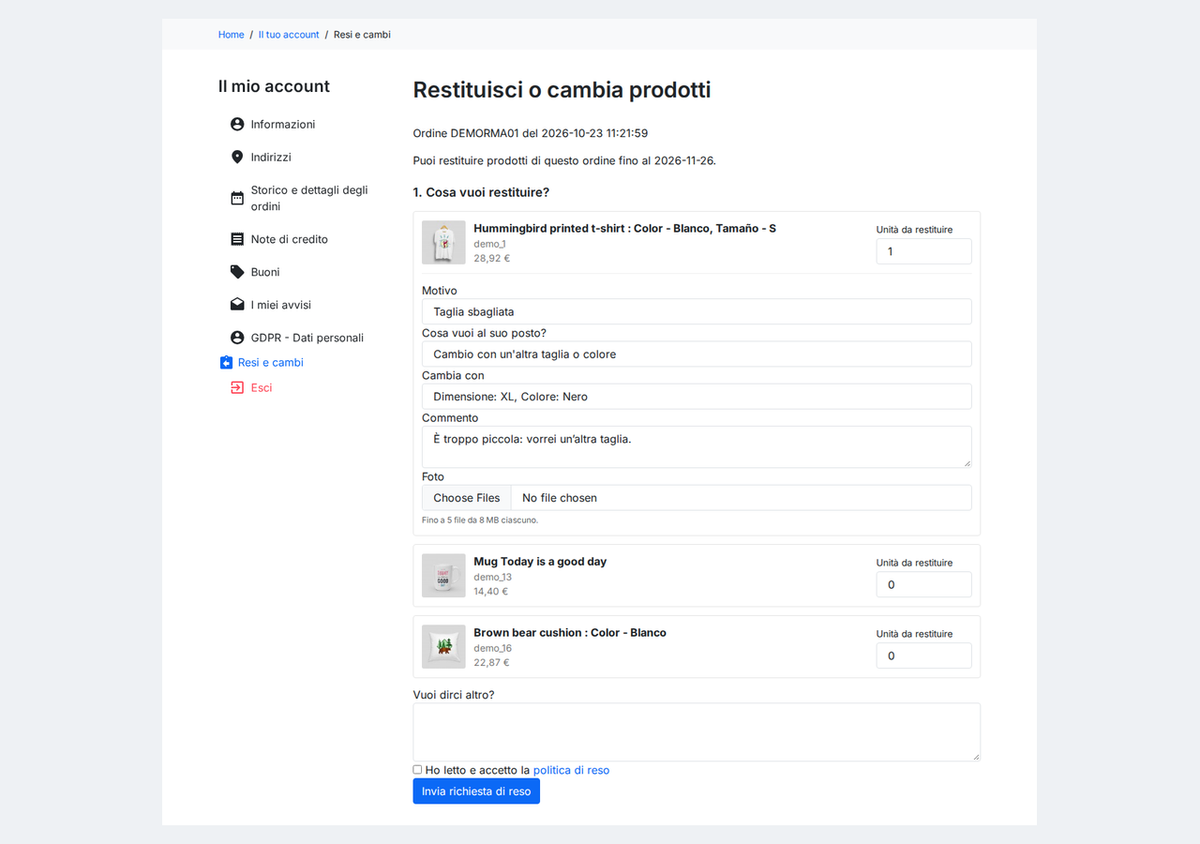Open the Il tuo account breadcrumb
The width and height of the screenshot is (1200, 844).
[289, 34]
